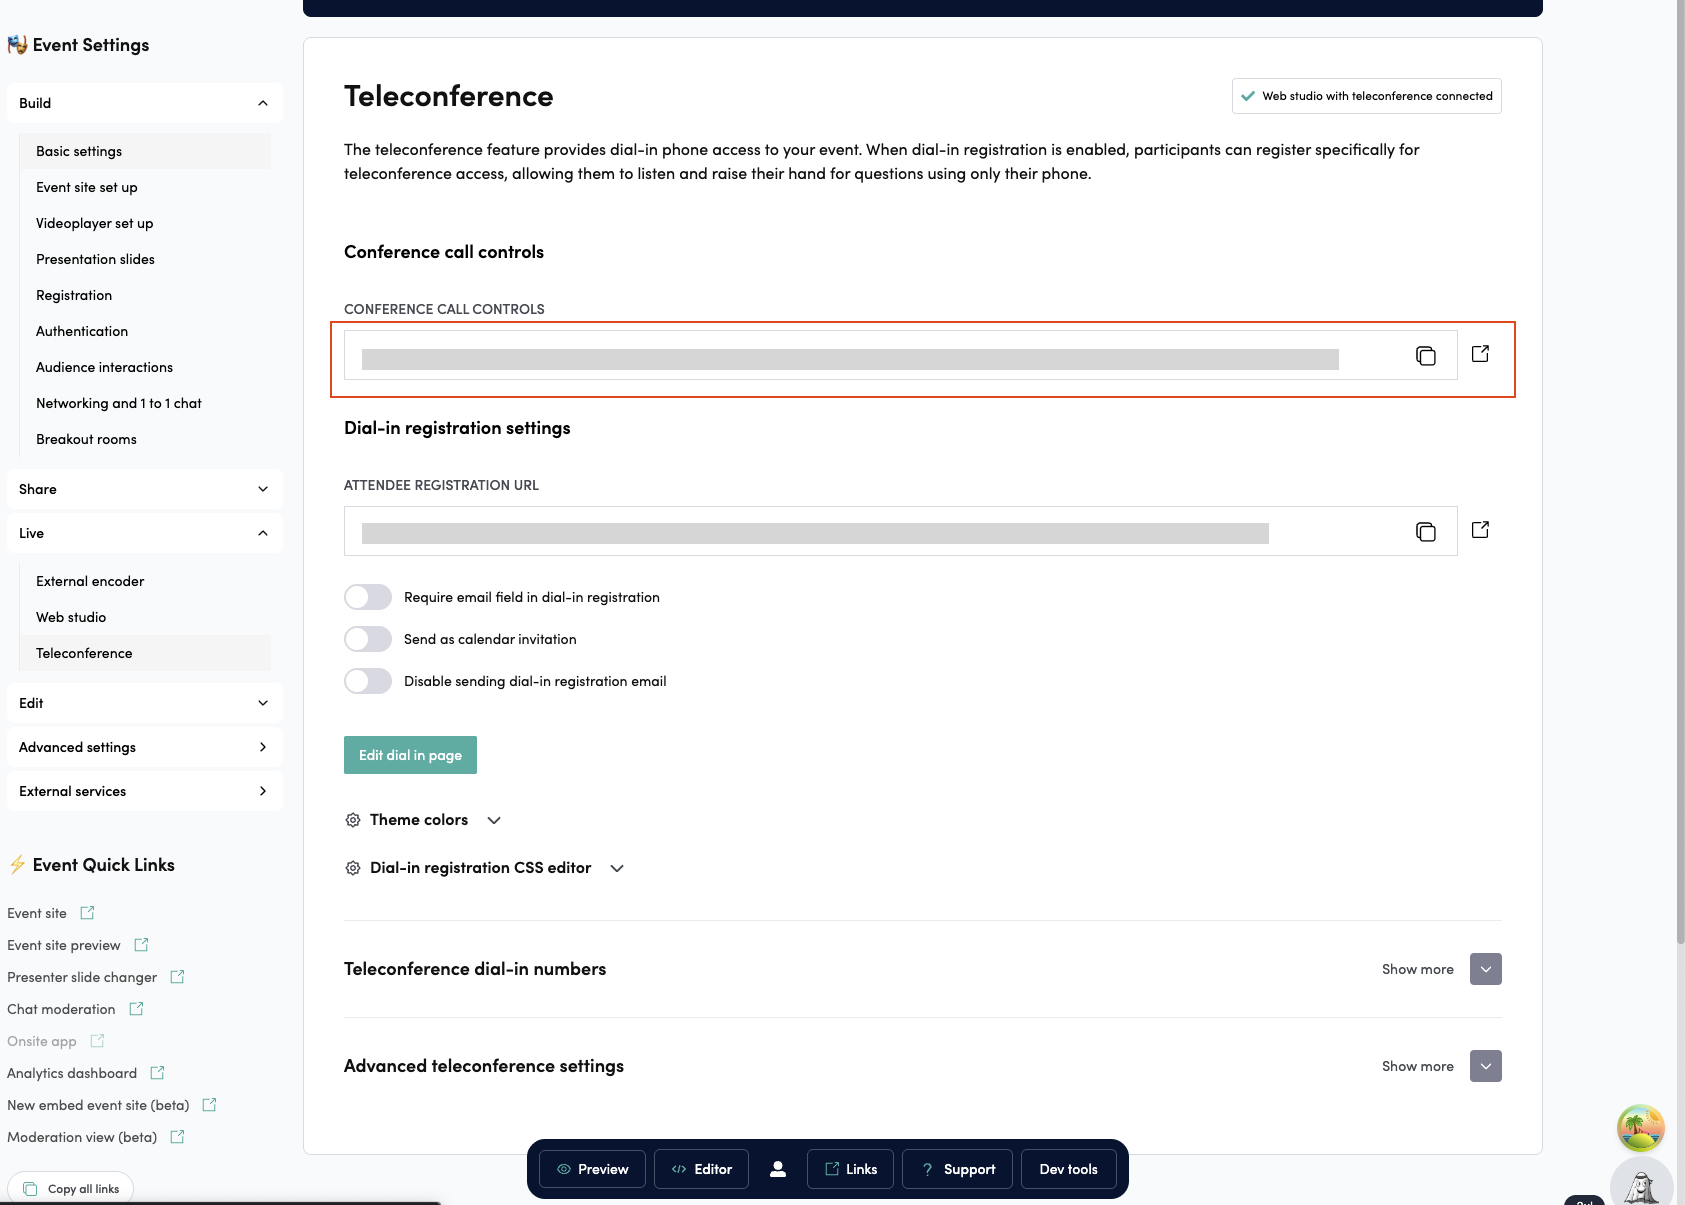
Task: Copy the attendee registration URL
Action: coord(1424,531)
